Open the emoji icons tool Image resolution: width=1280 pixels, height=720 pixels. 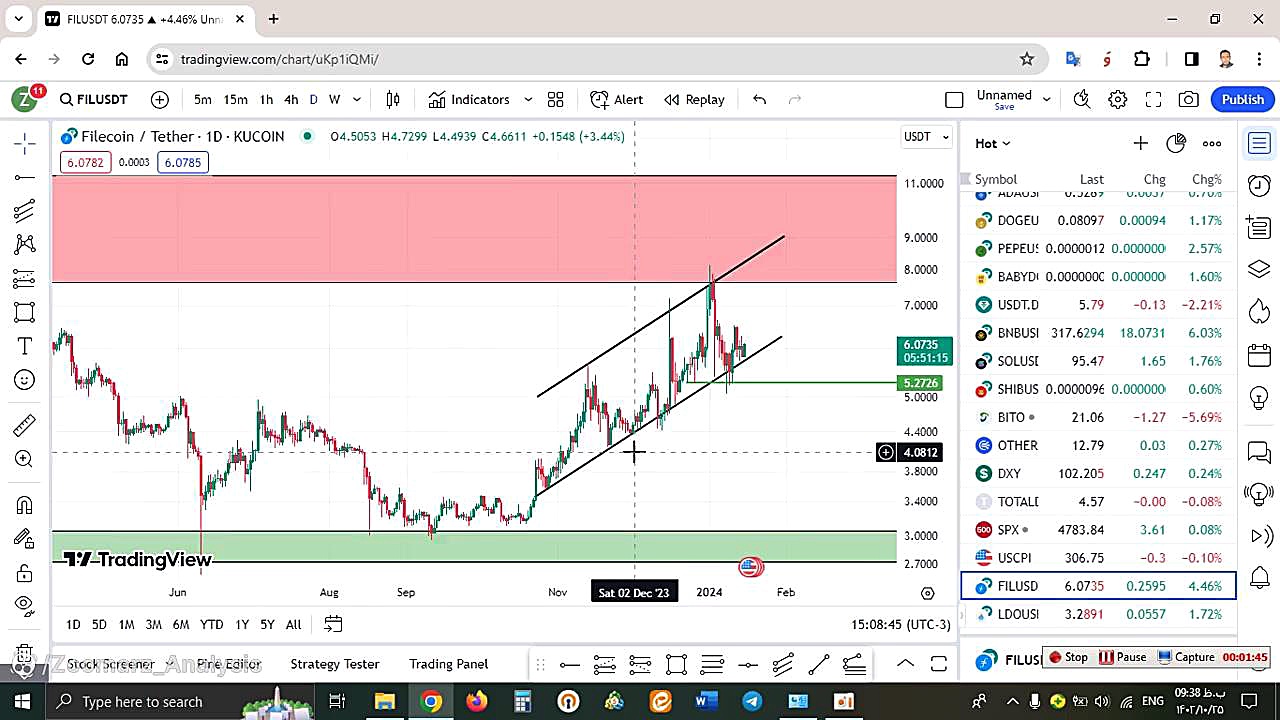coord(25,380)
